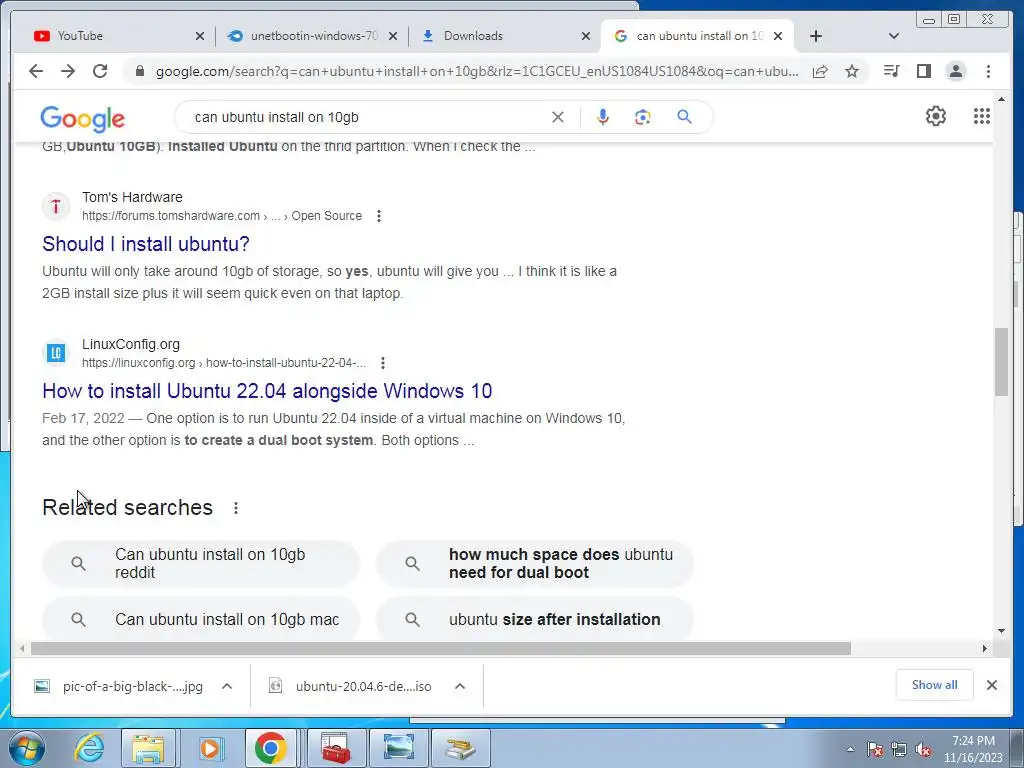
Task: Open options next to Related searches heading
Action: [x=236, y=508]
